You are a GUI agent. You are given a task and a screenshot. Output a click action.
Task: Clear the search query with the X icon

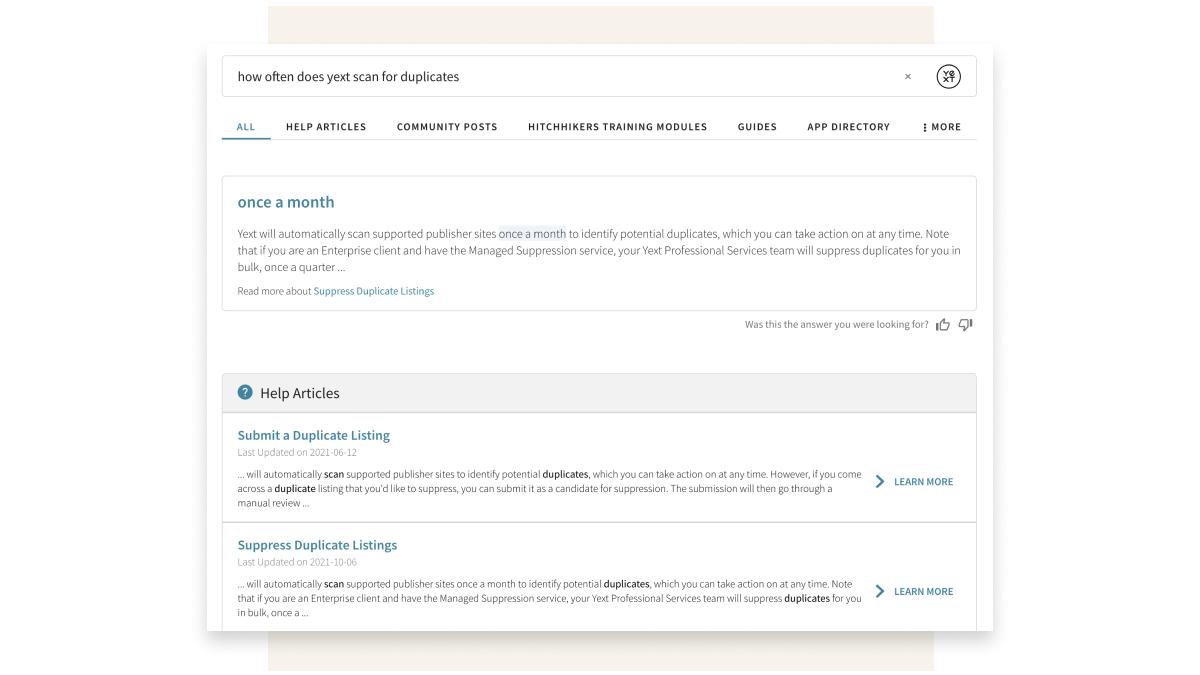908,76
